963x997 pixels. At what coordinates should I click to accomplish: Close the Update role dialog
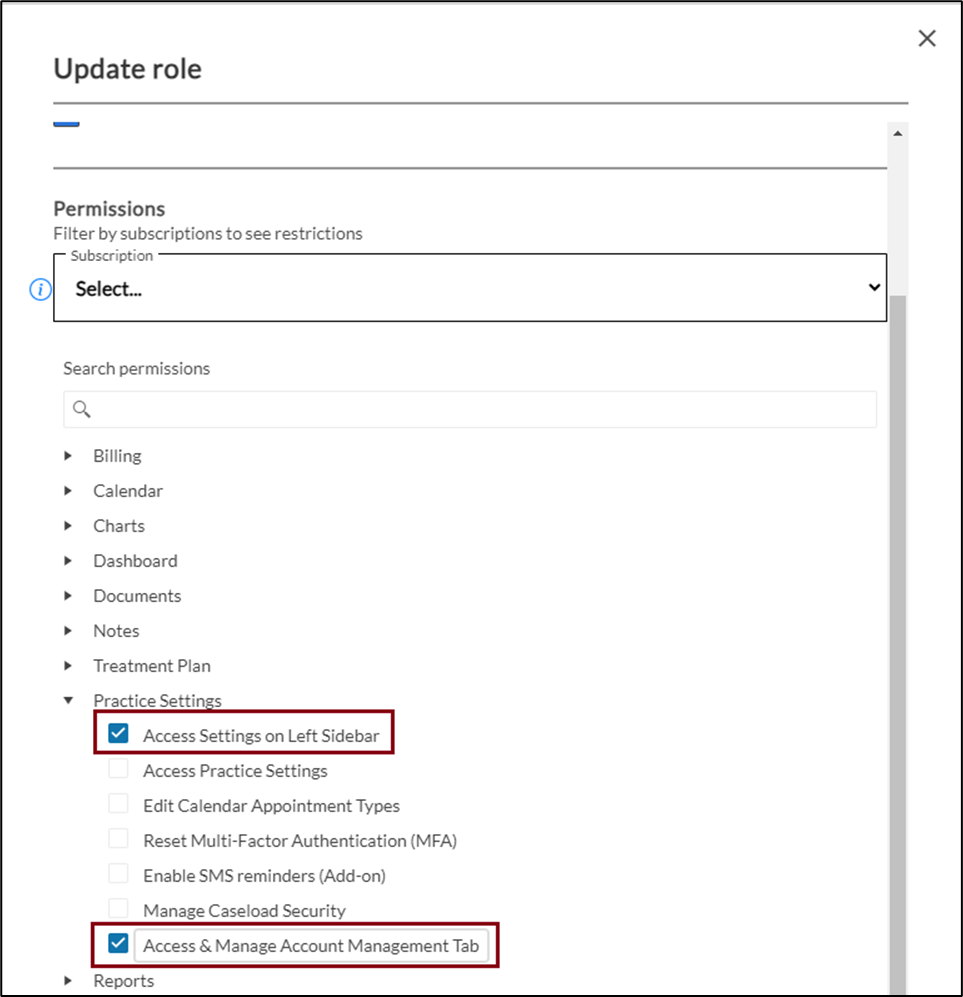(x=927, y=39)
